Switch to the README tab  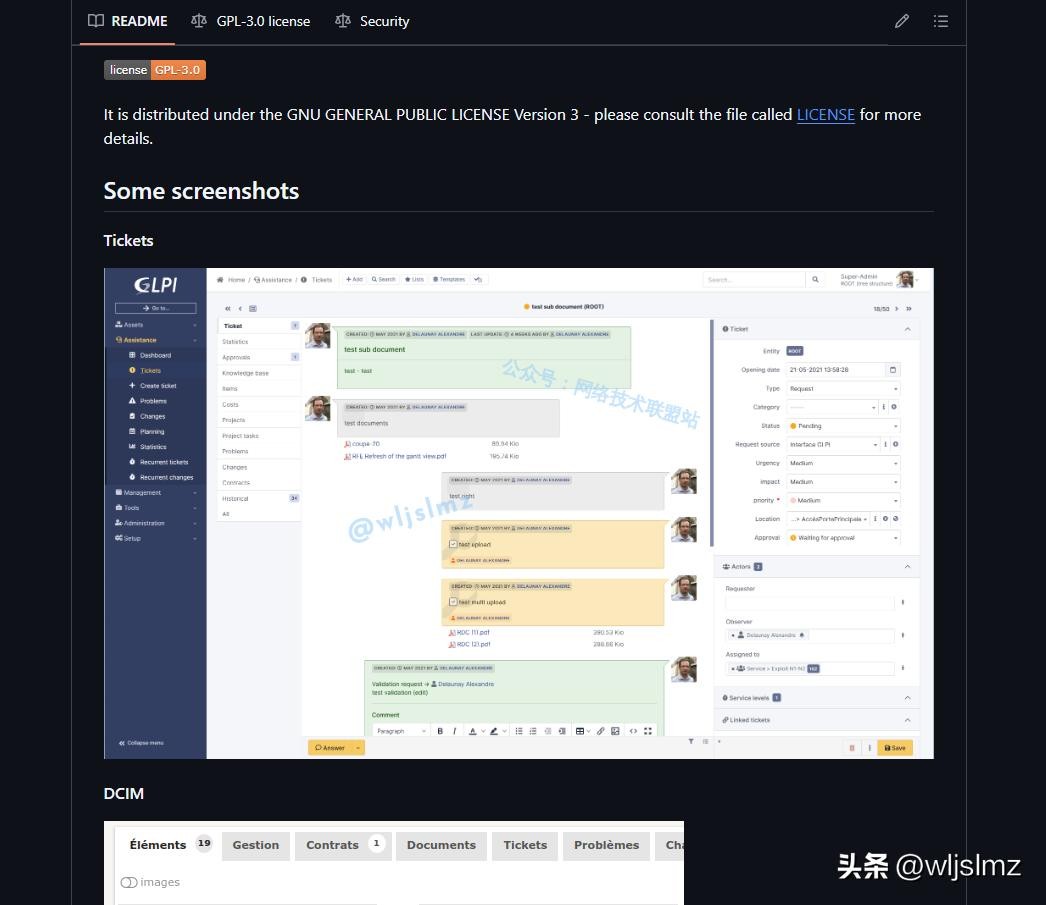coord(127,21)
